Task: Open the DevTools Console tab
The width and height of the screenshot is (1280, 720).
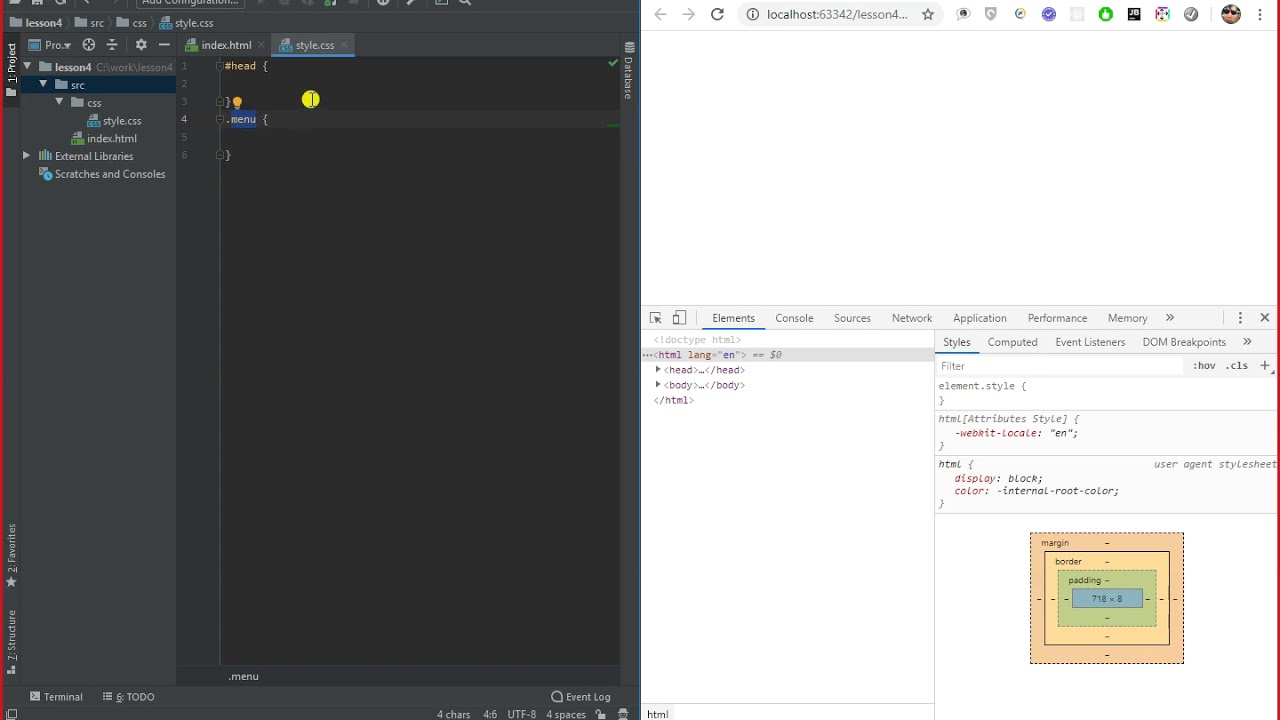Action: click(x=794, y=318)
